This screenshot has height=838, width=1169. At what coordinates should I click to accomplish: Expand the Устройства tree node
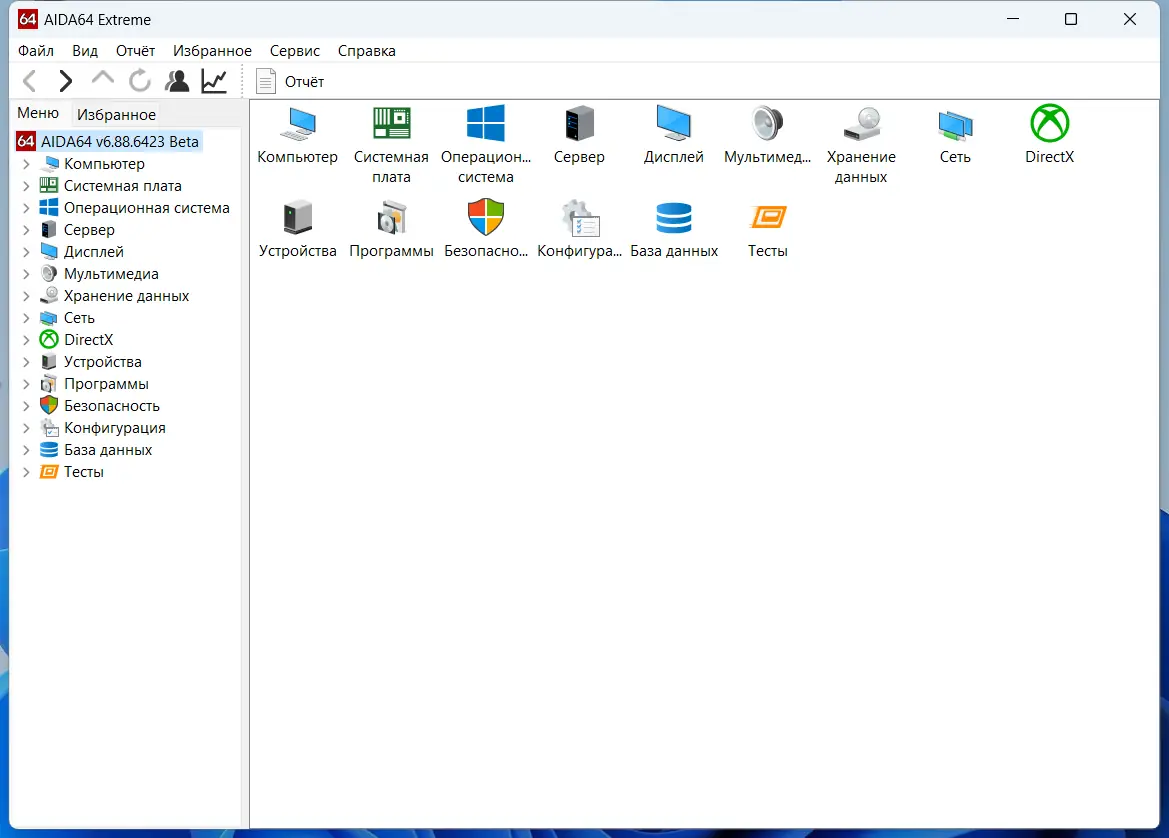click(x=26, y=362)
